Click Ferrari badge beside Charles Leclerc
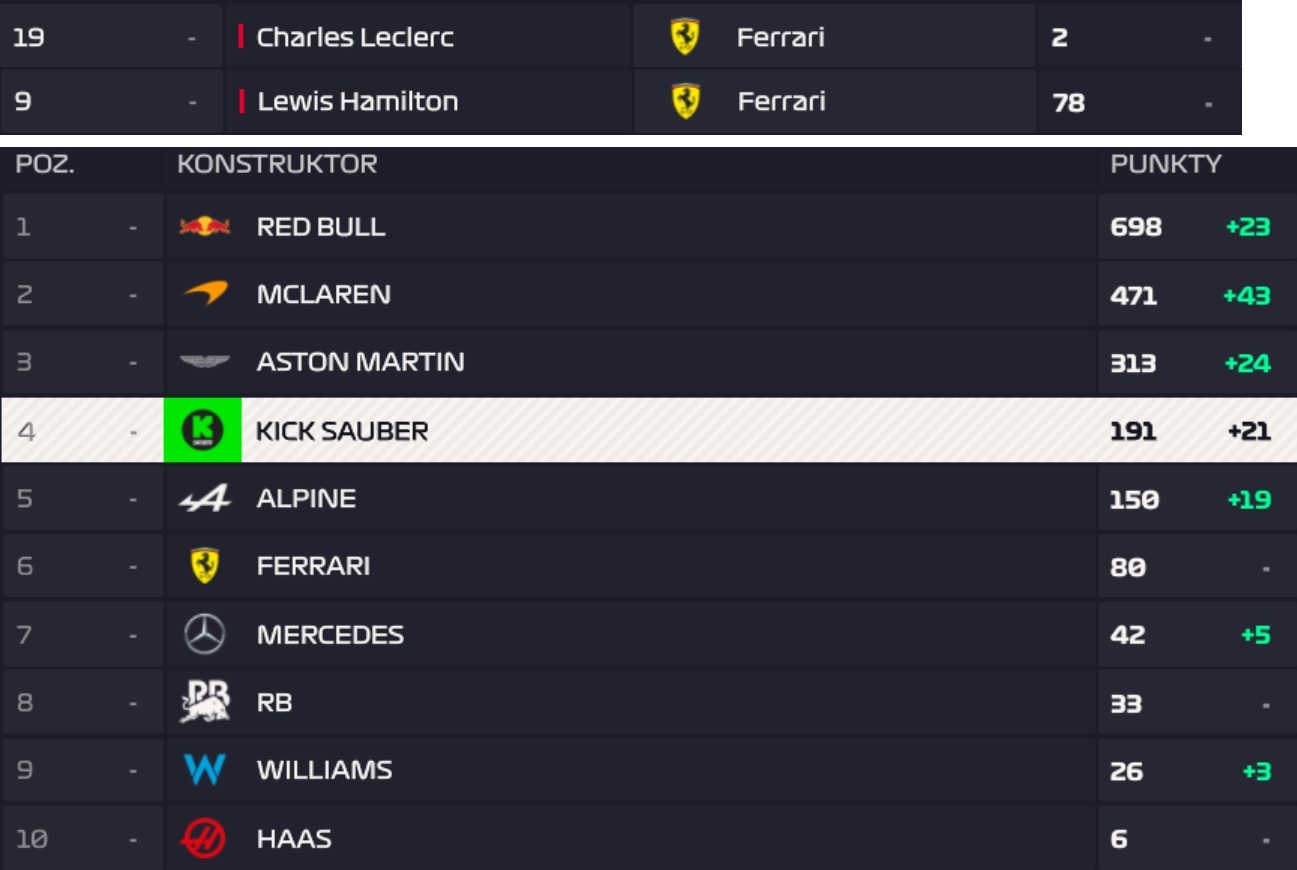The width and height of the screenshot is (1297, 870). click(x=685, y=38)
